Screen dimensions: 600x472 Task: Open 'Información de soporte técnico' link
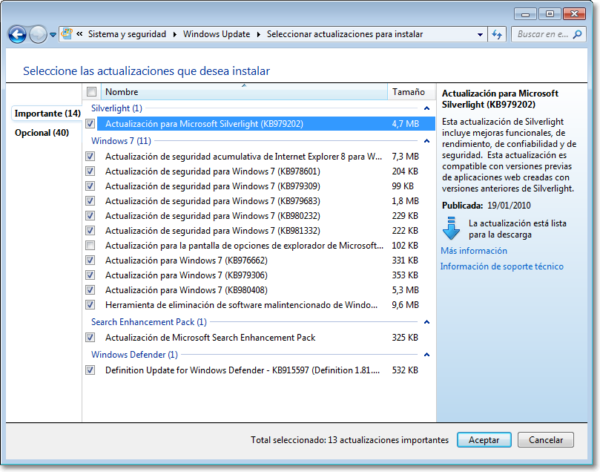tap(502, 266)
